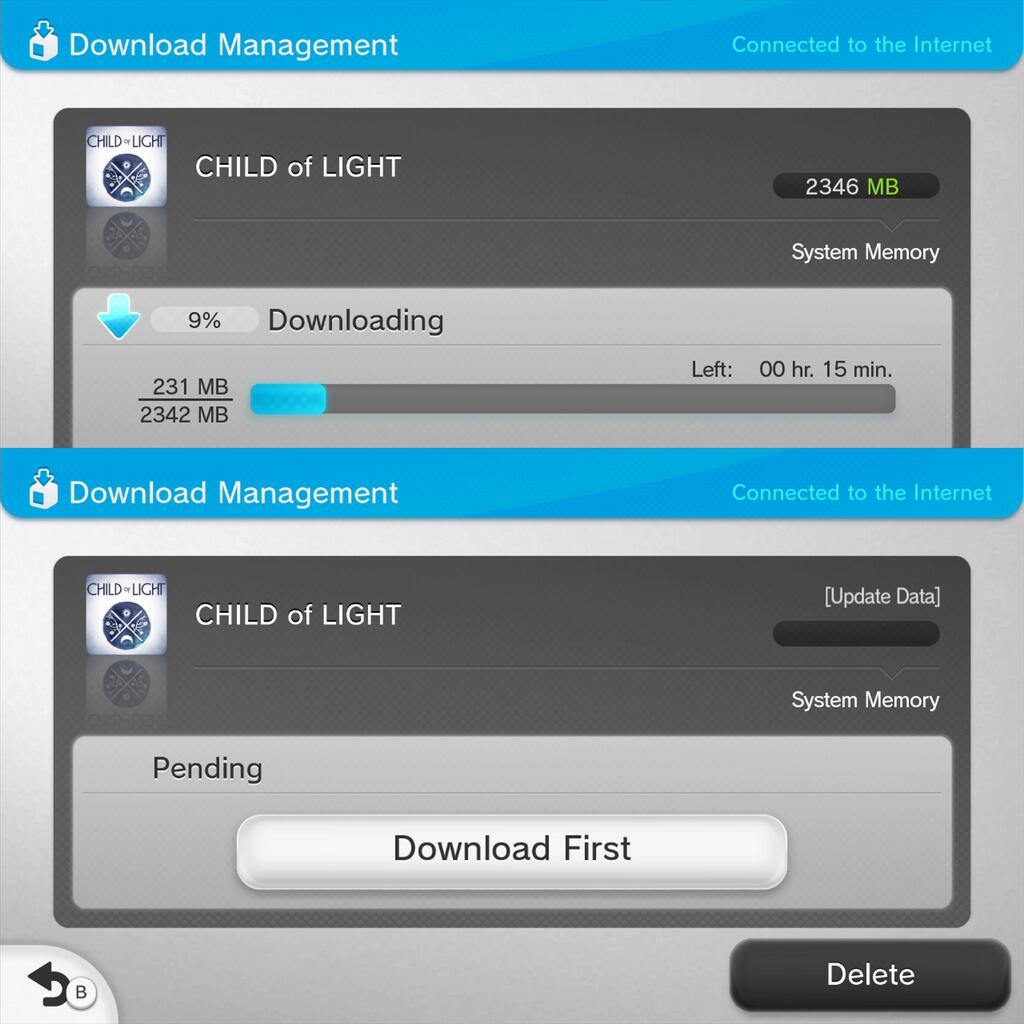Click the Update Data label

882,596
